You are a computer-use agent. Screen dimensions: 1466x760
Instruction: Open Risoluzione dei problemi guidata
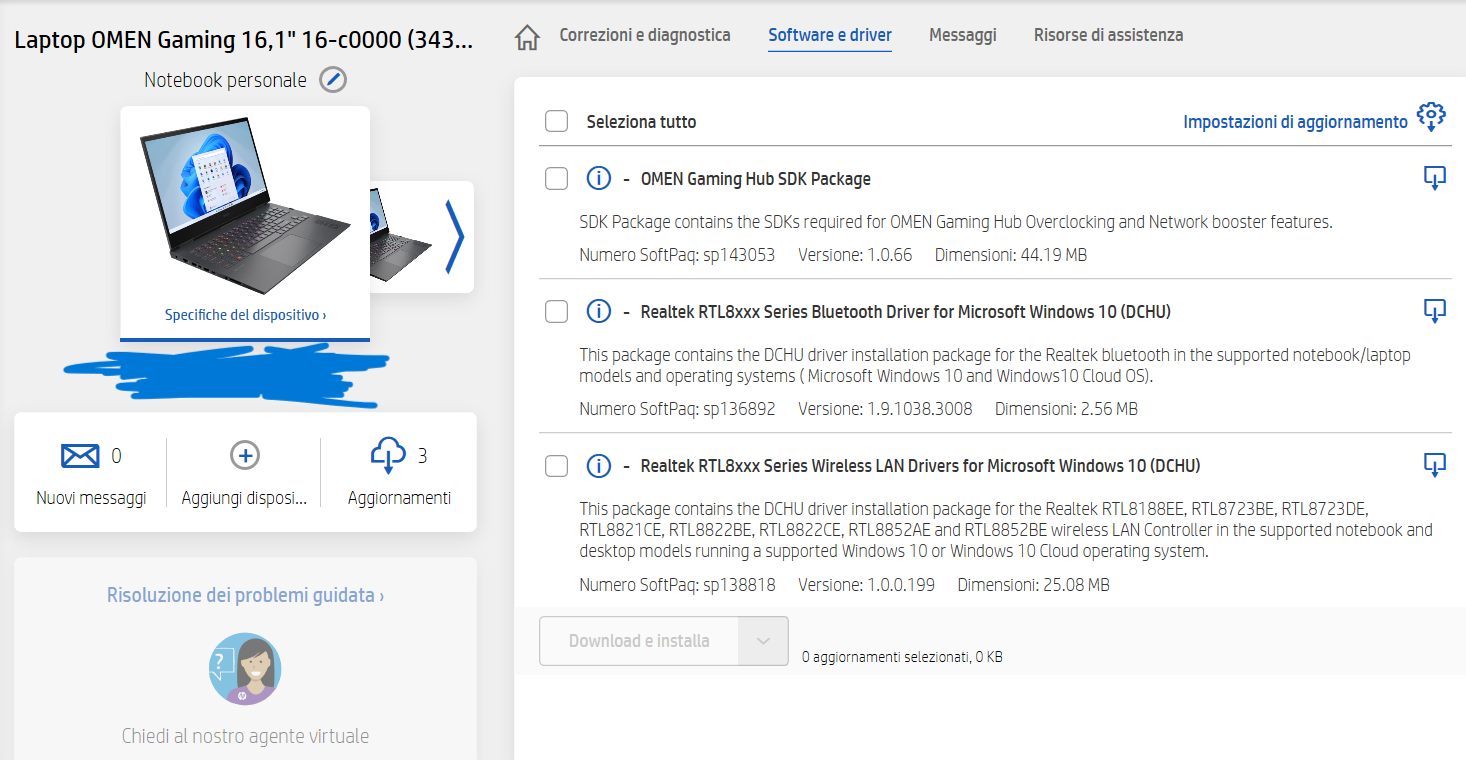(244, 594)
